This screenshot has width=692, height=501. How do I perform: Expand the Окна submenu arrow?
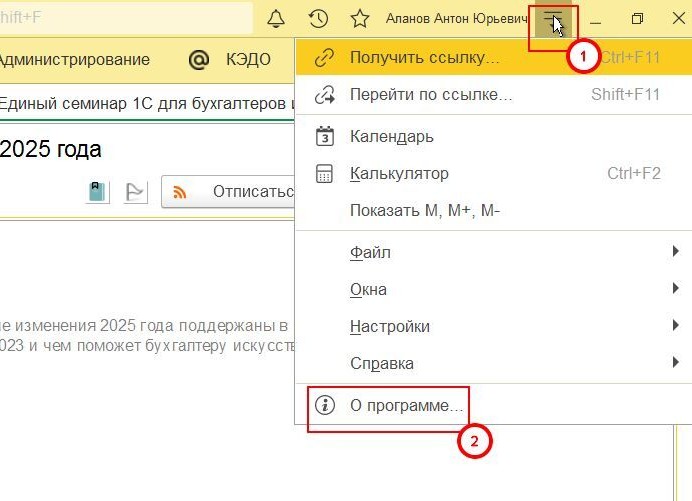[x=675, y=289]
